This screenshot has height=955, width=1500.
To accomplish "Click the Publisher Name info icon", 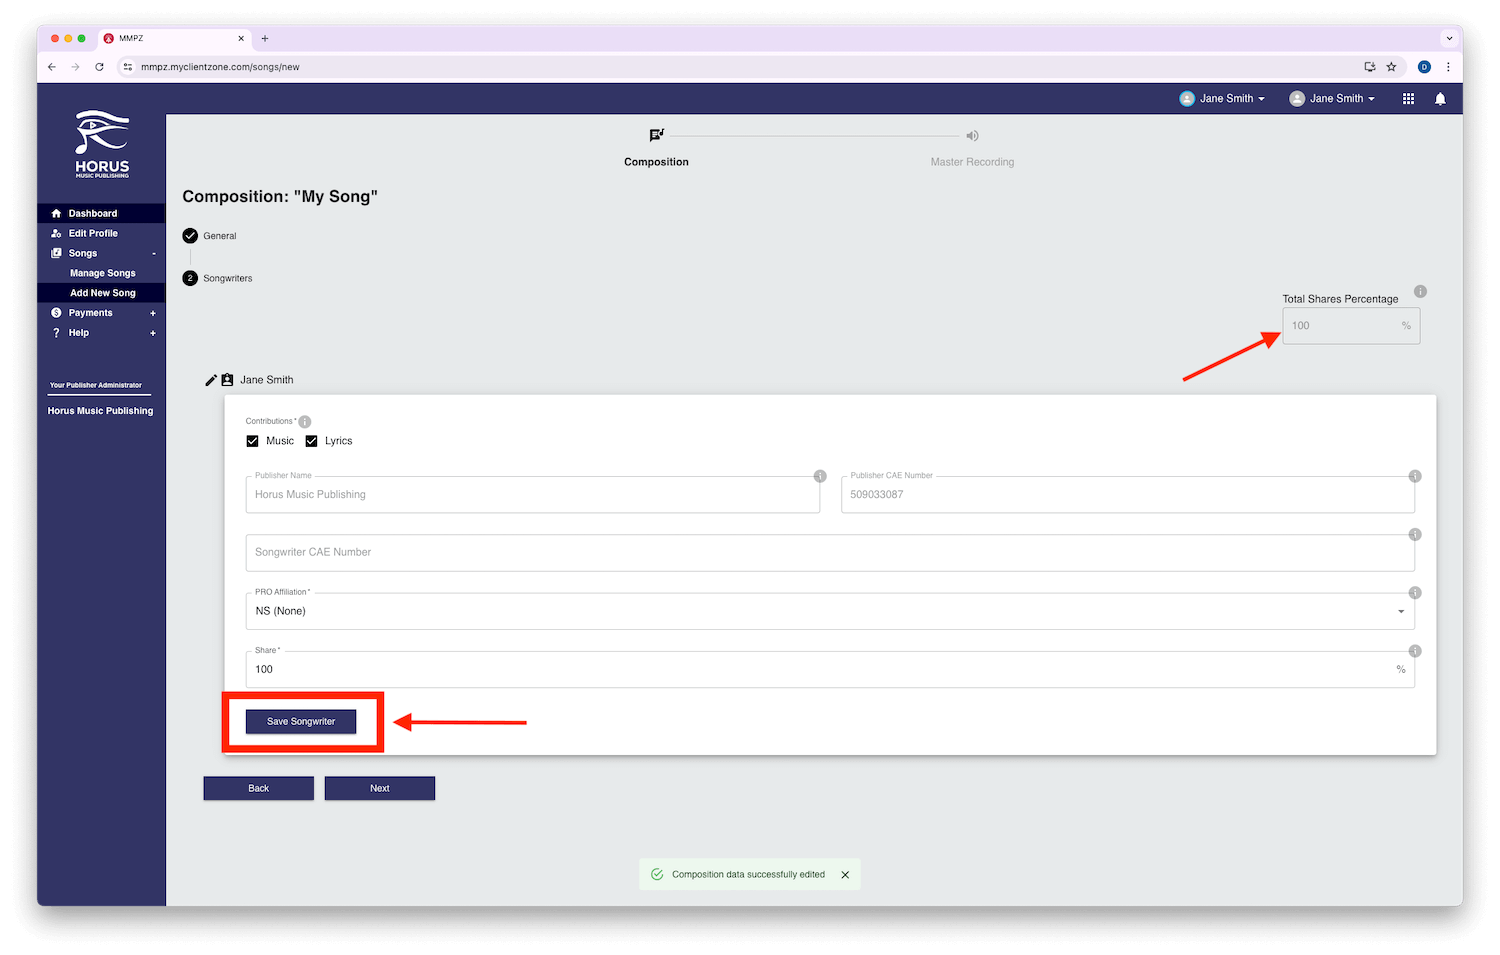I will coord(820,476).
